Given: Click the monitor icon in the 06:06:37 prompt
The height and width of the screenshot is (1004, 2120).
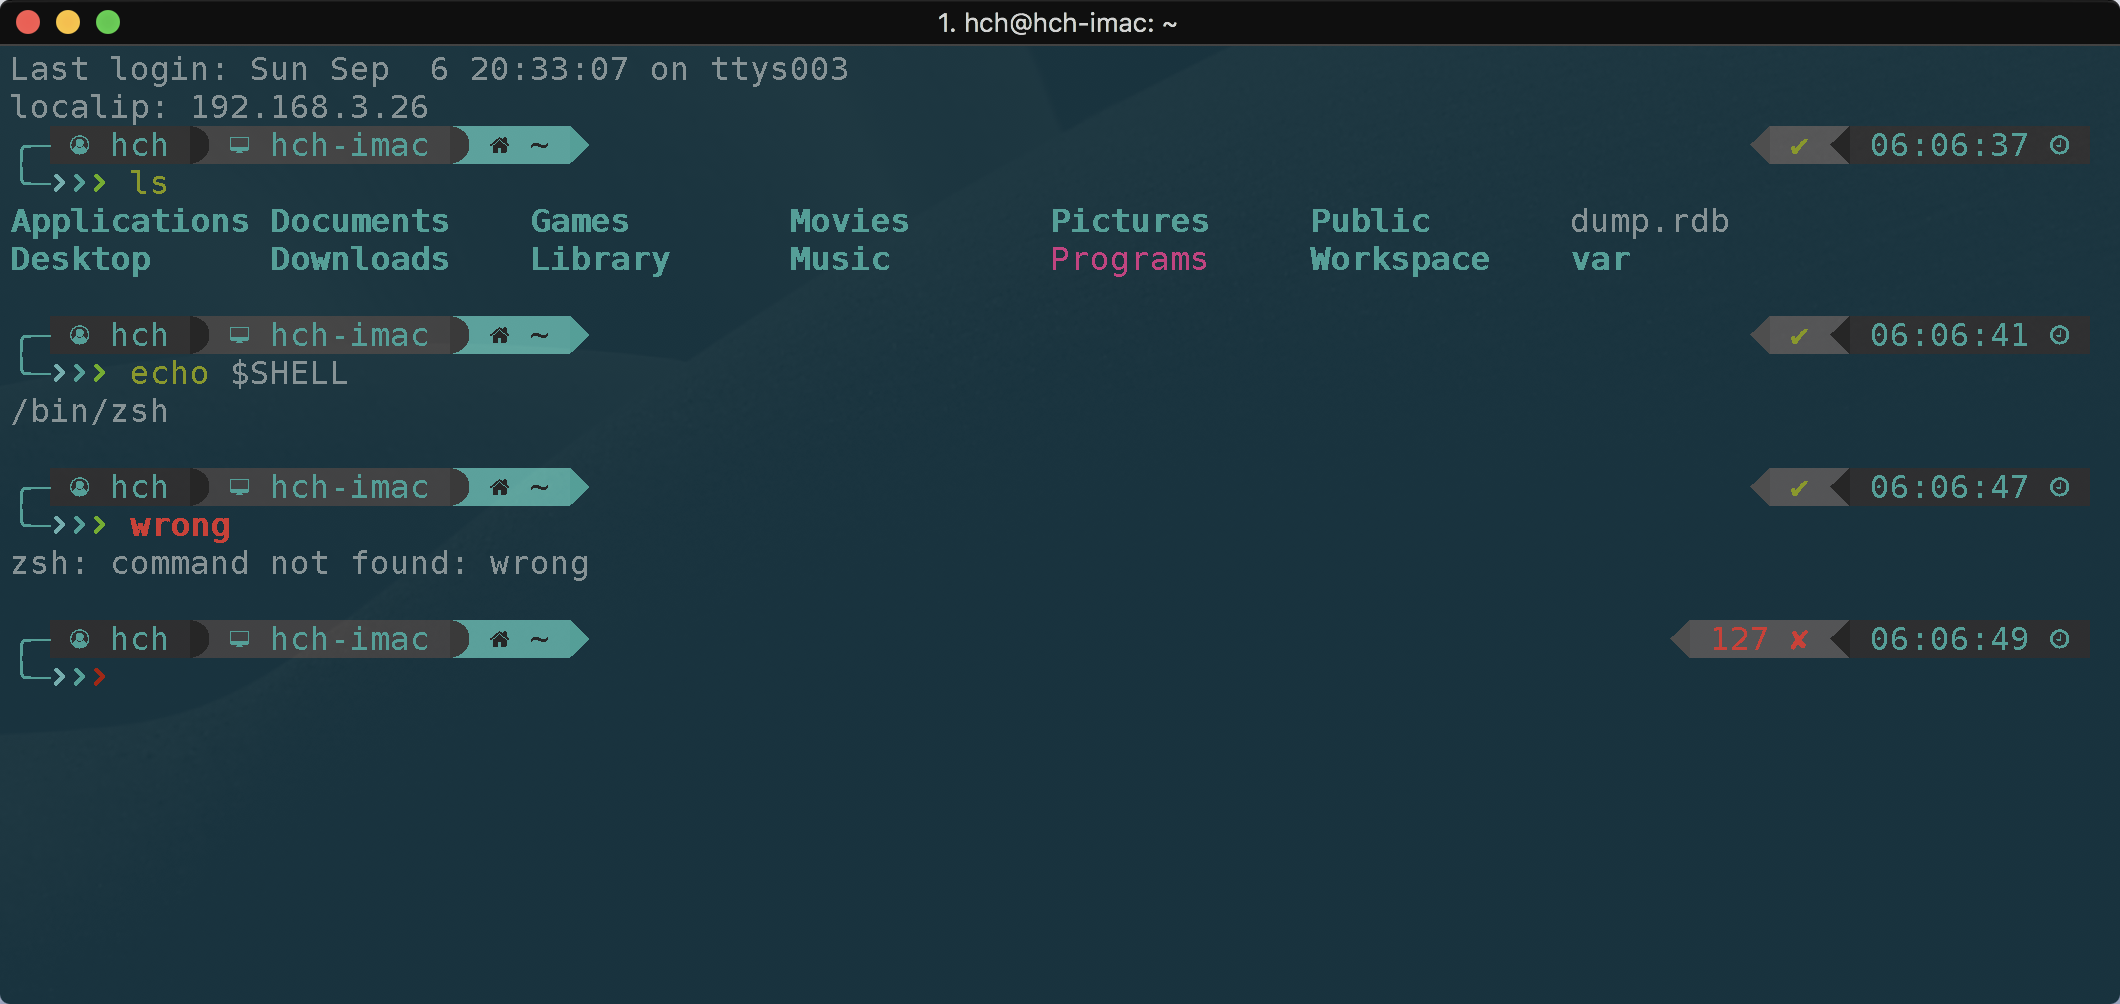Looking at the screenshot, I should (239, 145).
